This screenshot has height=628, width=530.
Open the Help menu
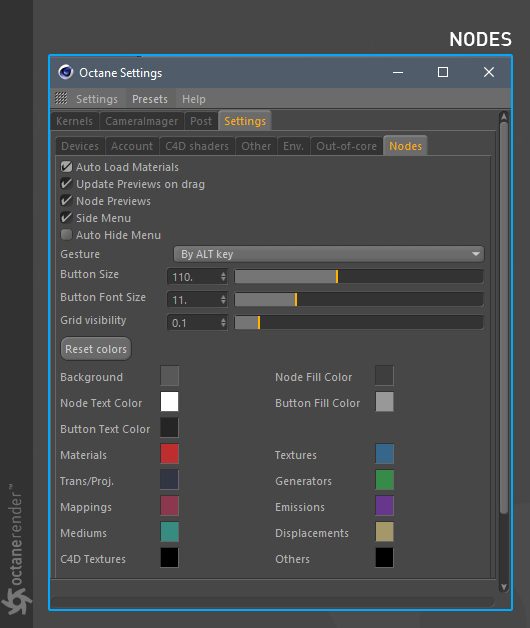tap(194, 99)
